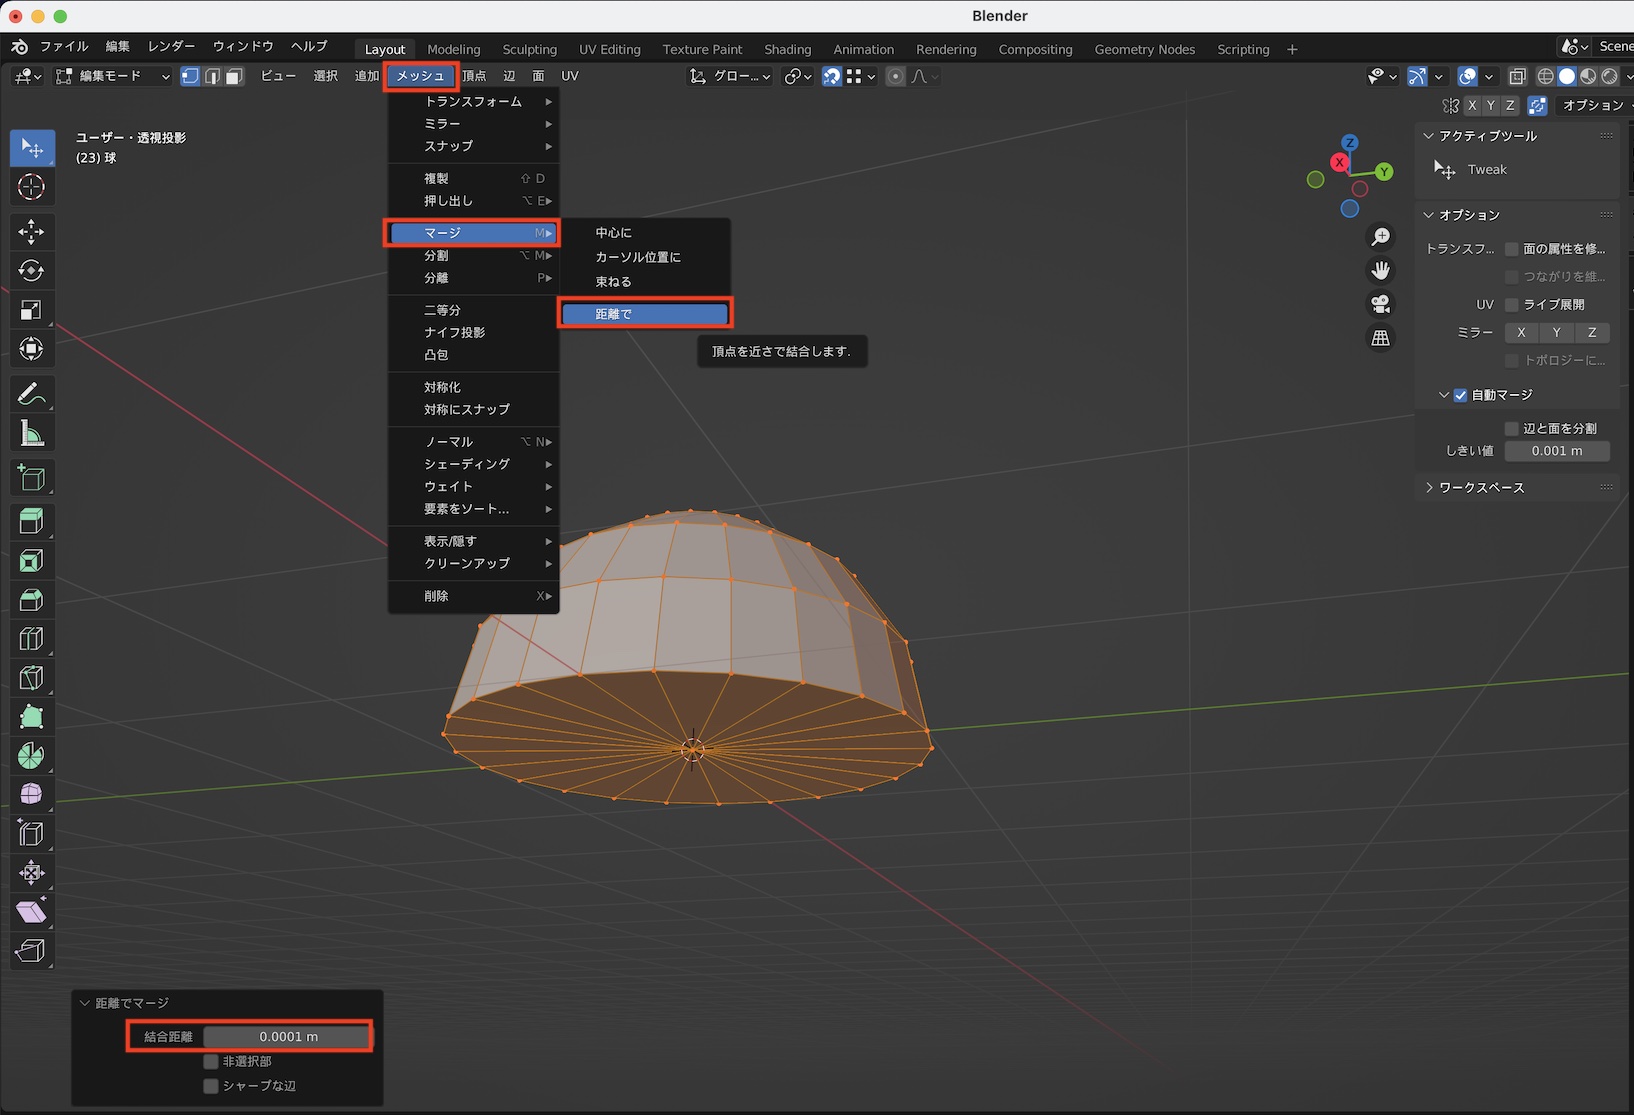The height and width of the screenshot is (1115, 1634).
Task: Select the Measure ruler tool
Action: [x=31, y=434]
